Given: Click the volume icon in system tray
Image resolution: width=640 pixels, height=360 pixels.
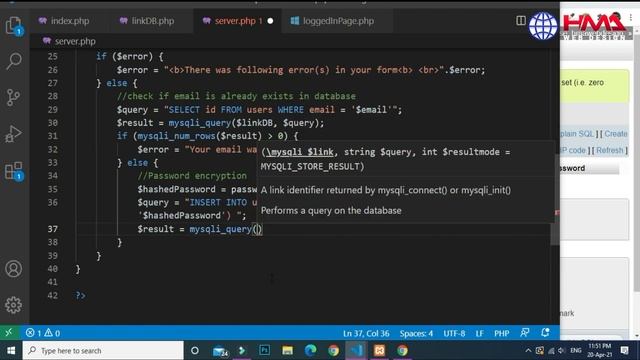Looking at the screenshot, I should [562, 350].
